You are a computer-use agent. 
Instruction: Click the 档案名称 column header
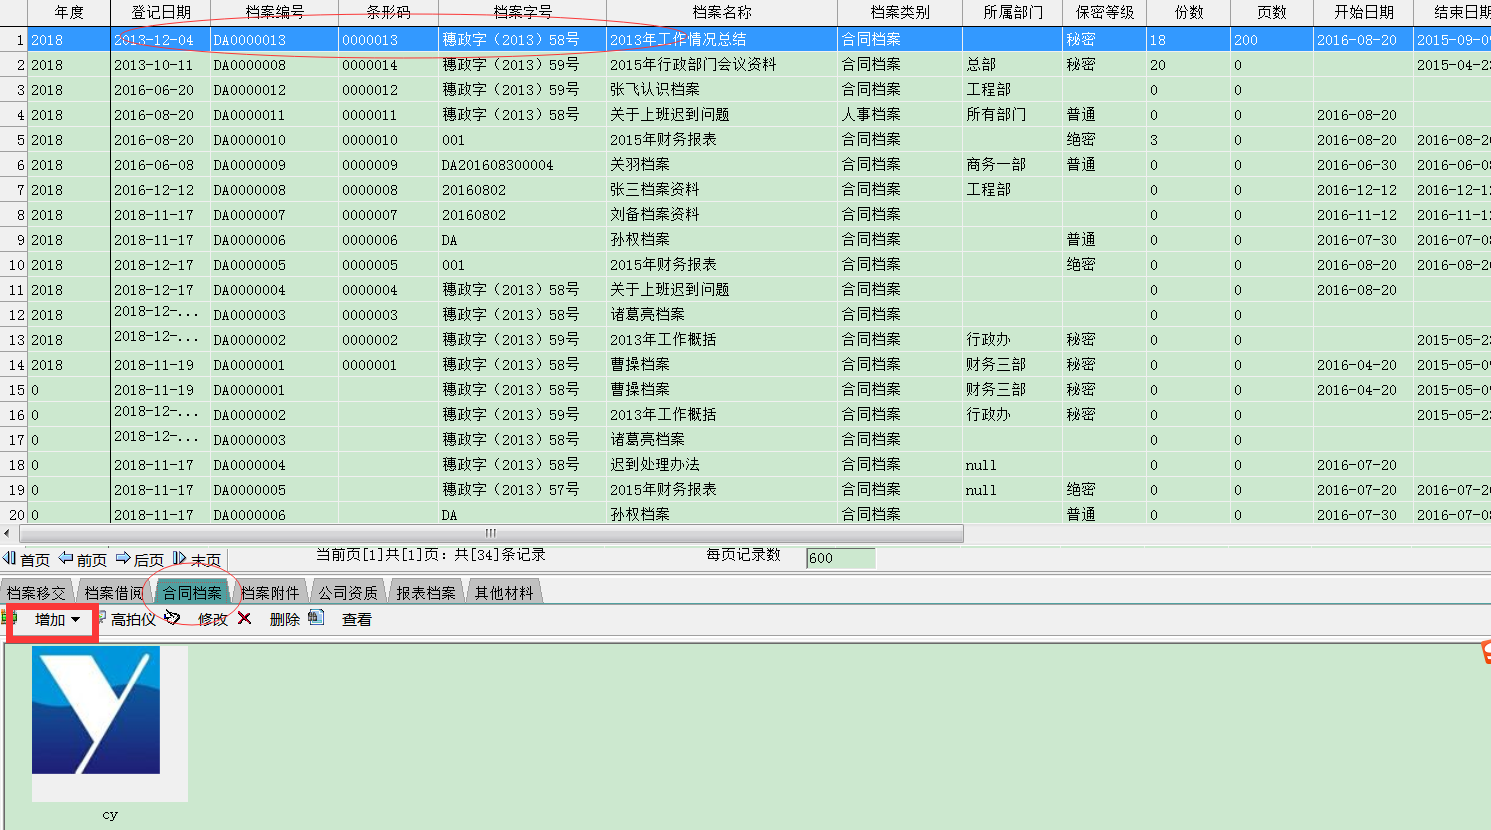pyautogui.click(x=721, y=12)
